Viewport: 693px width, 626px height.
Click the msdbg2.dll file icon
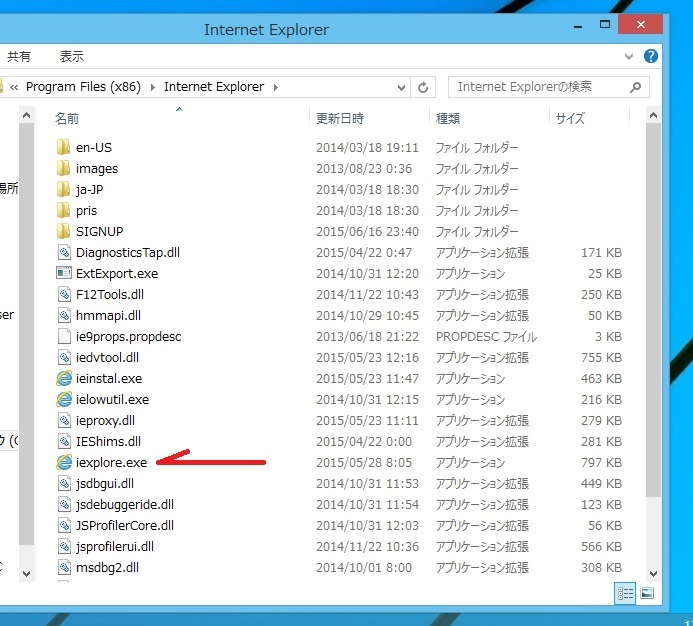click(x=64, y=567)
